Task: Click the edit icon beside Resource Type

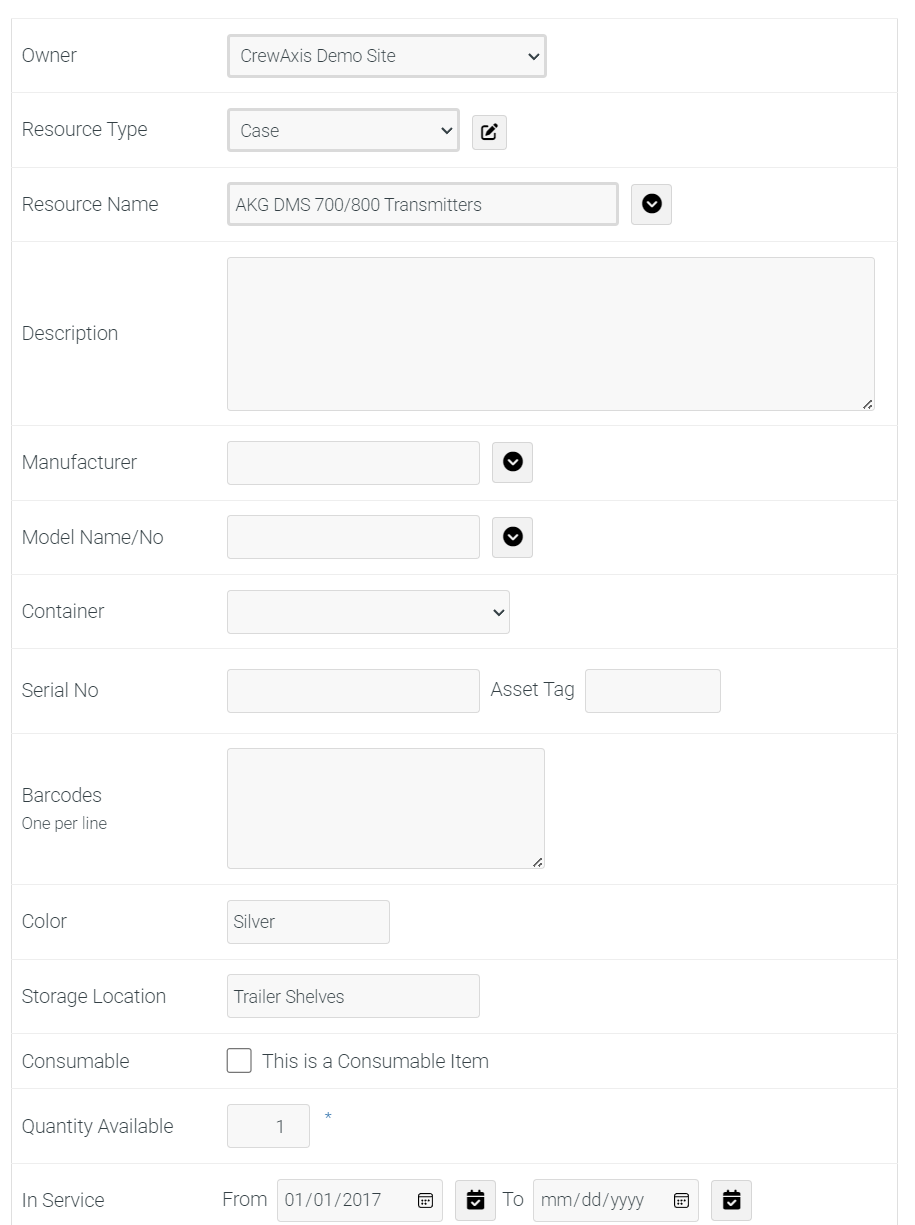Action: (x=489, y=132)
